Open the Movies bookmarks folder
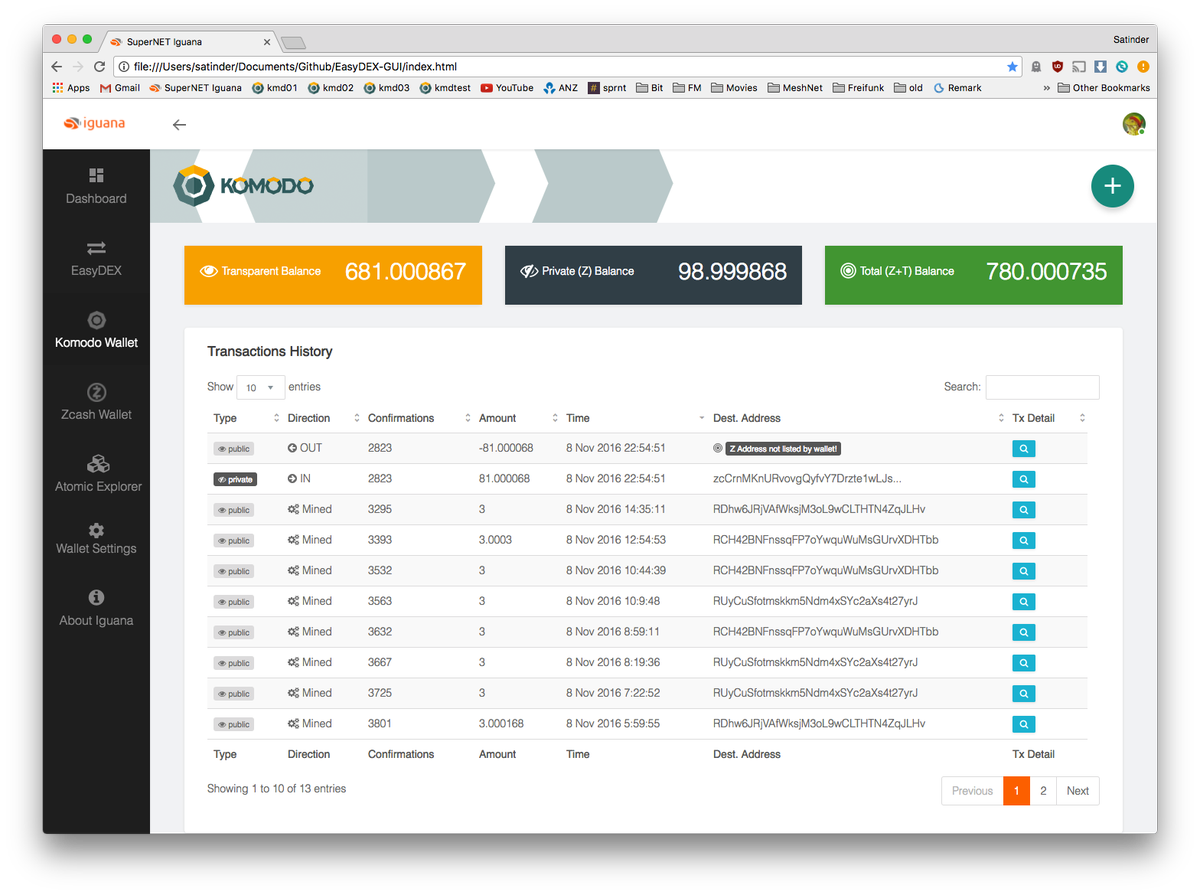The image size is (1200, 895). [x=735, y=88]
